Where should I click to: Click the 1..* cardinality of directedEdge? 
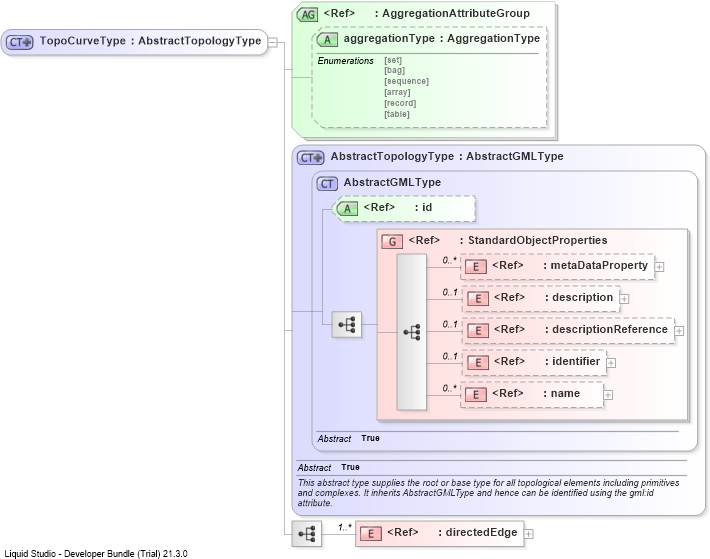pyautogui.click(x=345, y=527)
